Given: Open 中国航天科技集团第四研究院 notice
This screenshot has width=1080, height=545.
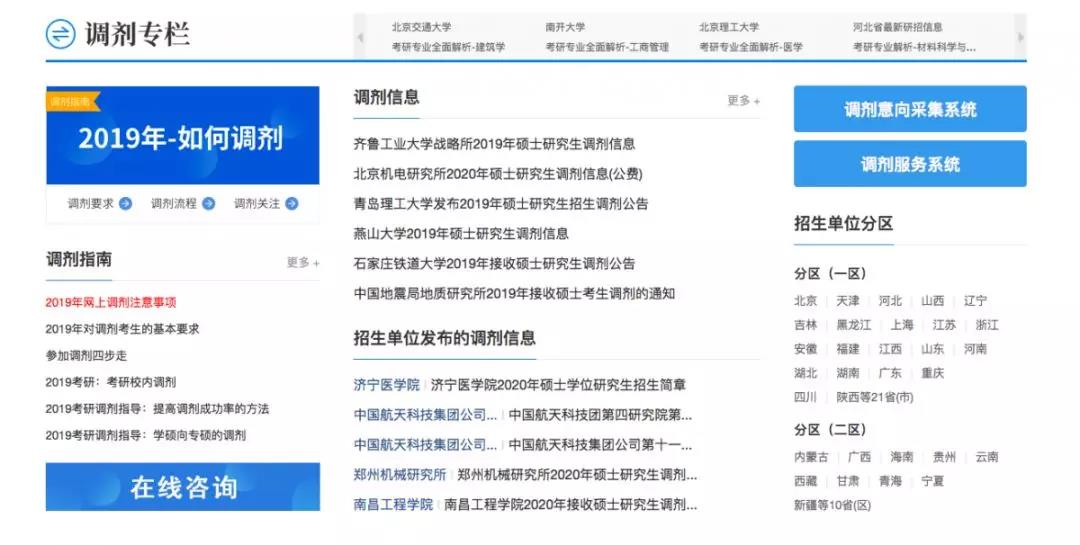Looking at the screenshot, I should click(600, 415).
